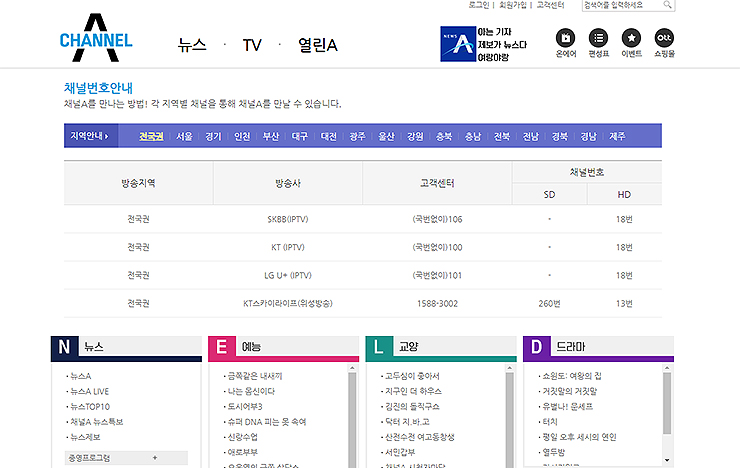The width and height of the screenshot is (740, 468).
Task: Open the 김진의 돌직구쇼 program link
Action: tap(412, 406)
